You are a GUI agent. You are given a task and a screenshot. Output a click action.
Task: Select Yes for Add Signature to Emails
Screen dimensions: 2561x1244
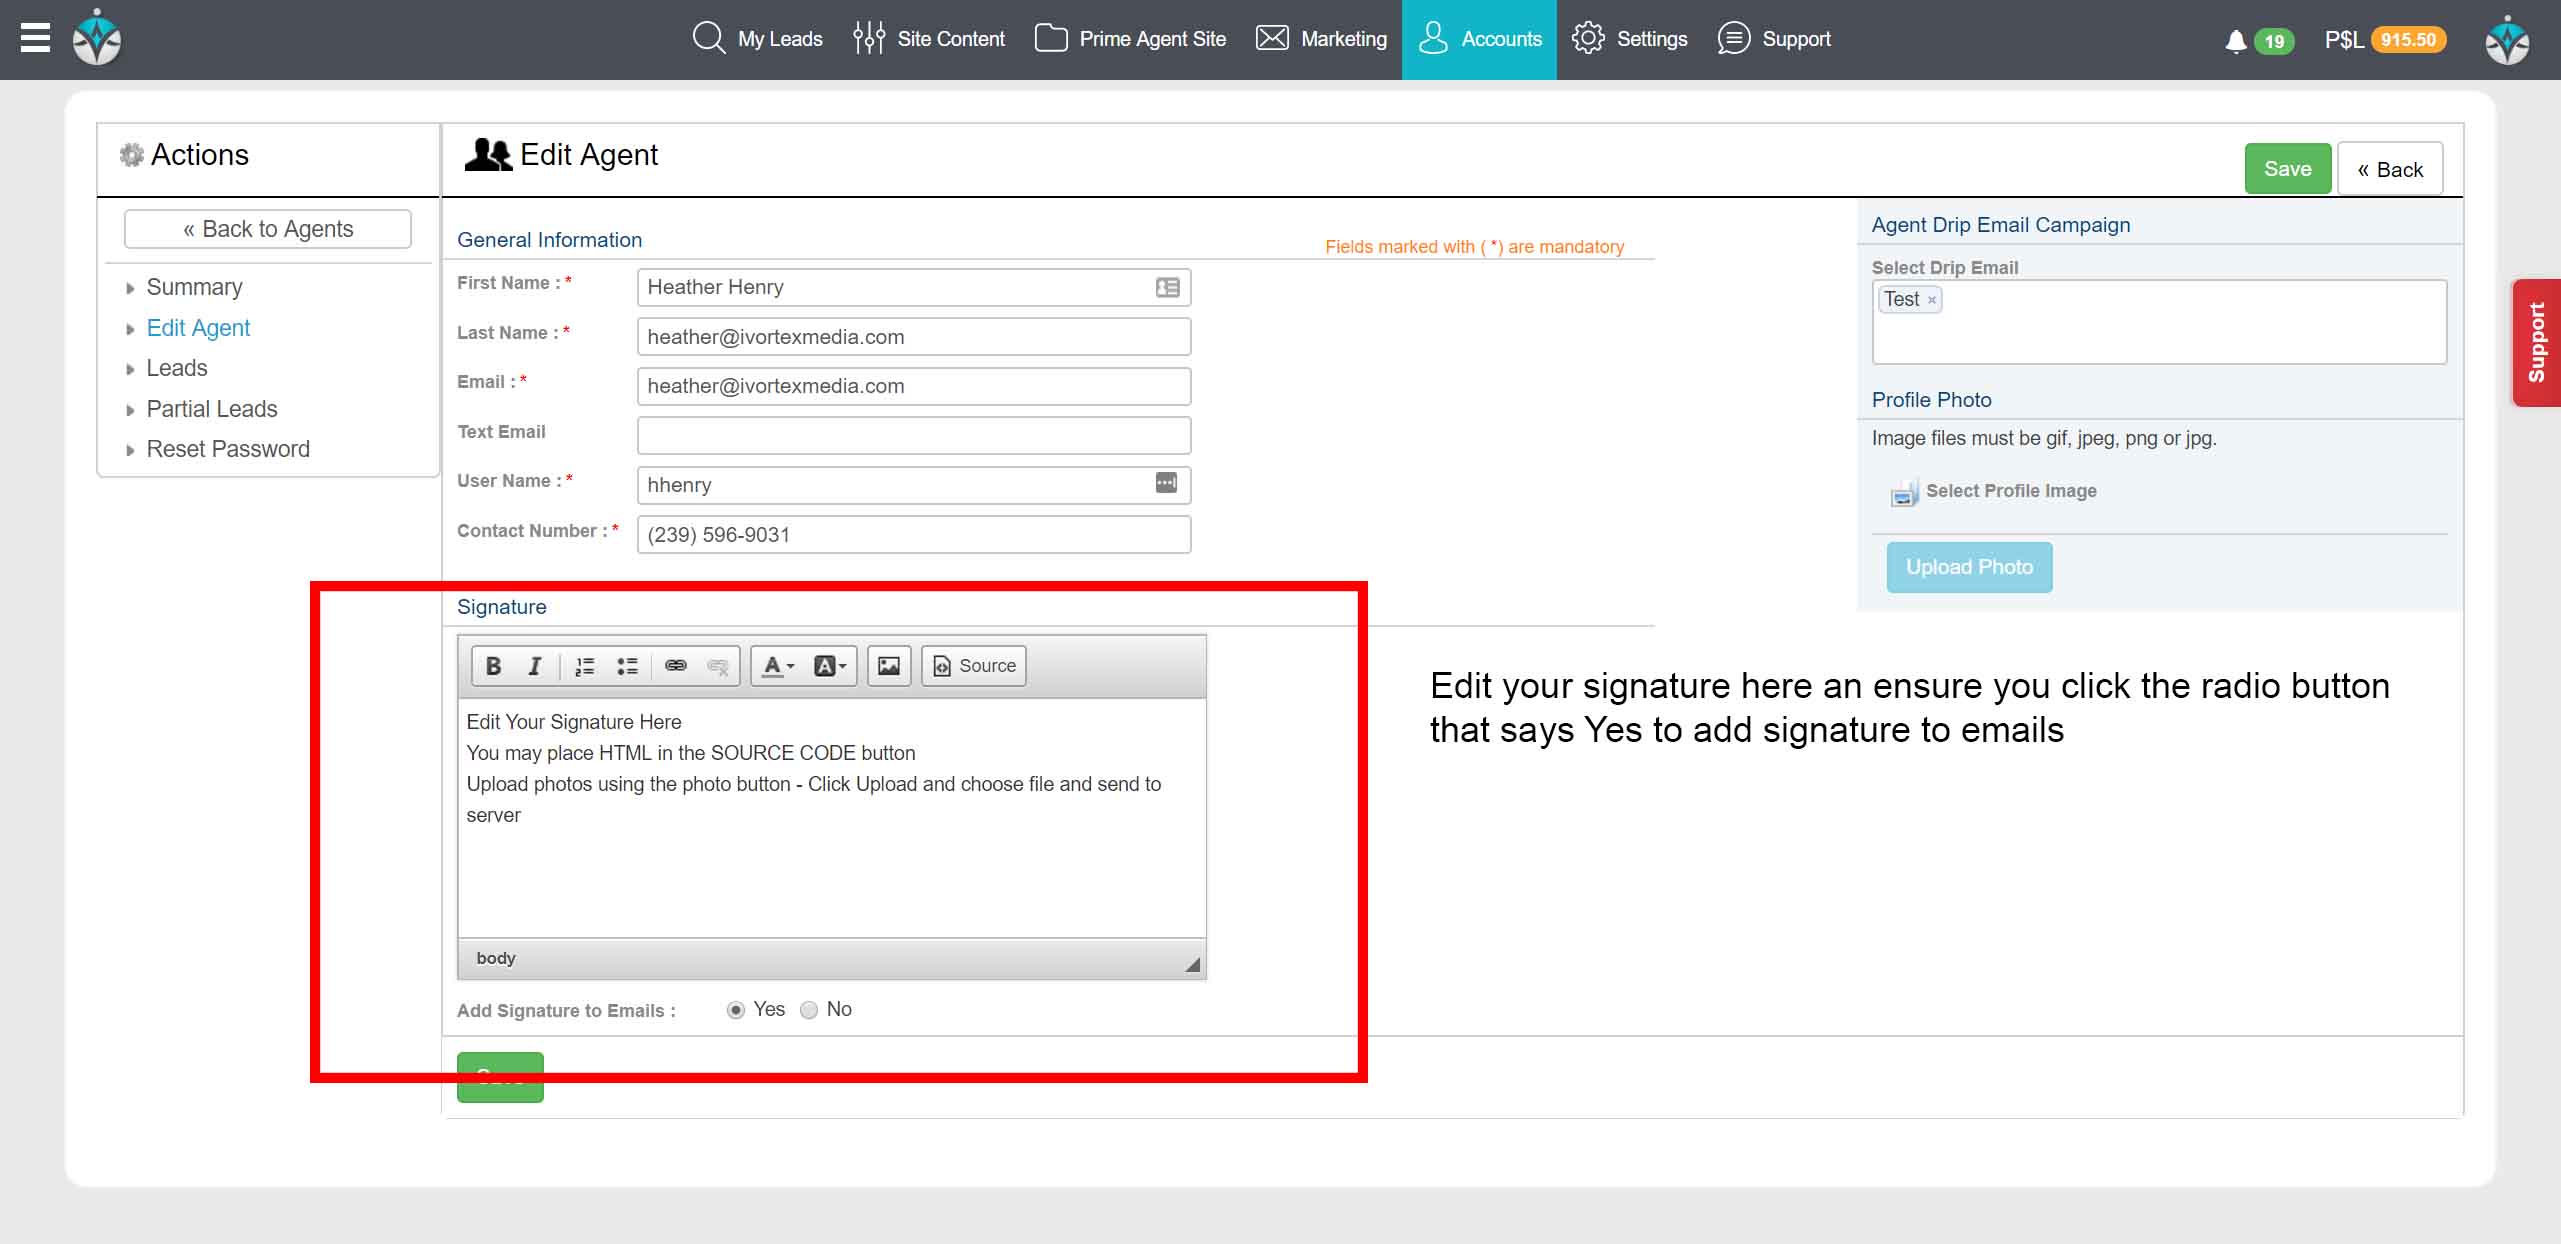[736, 1010]
